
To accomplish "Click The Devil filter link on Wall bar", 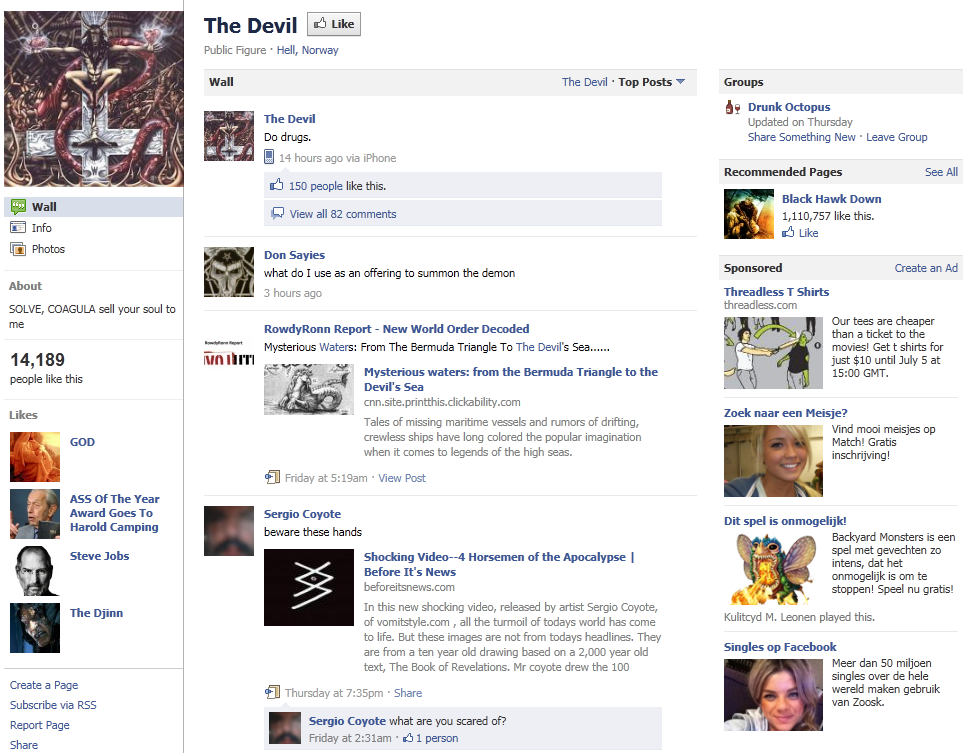I will tap(584, 82).
